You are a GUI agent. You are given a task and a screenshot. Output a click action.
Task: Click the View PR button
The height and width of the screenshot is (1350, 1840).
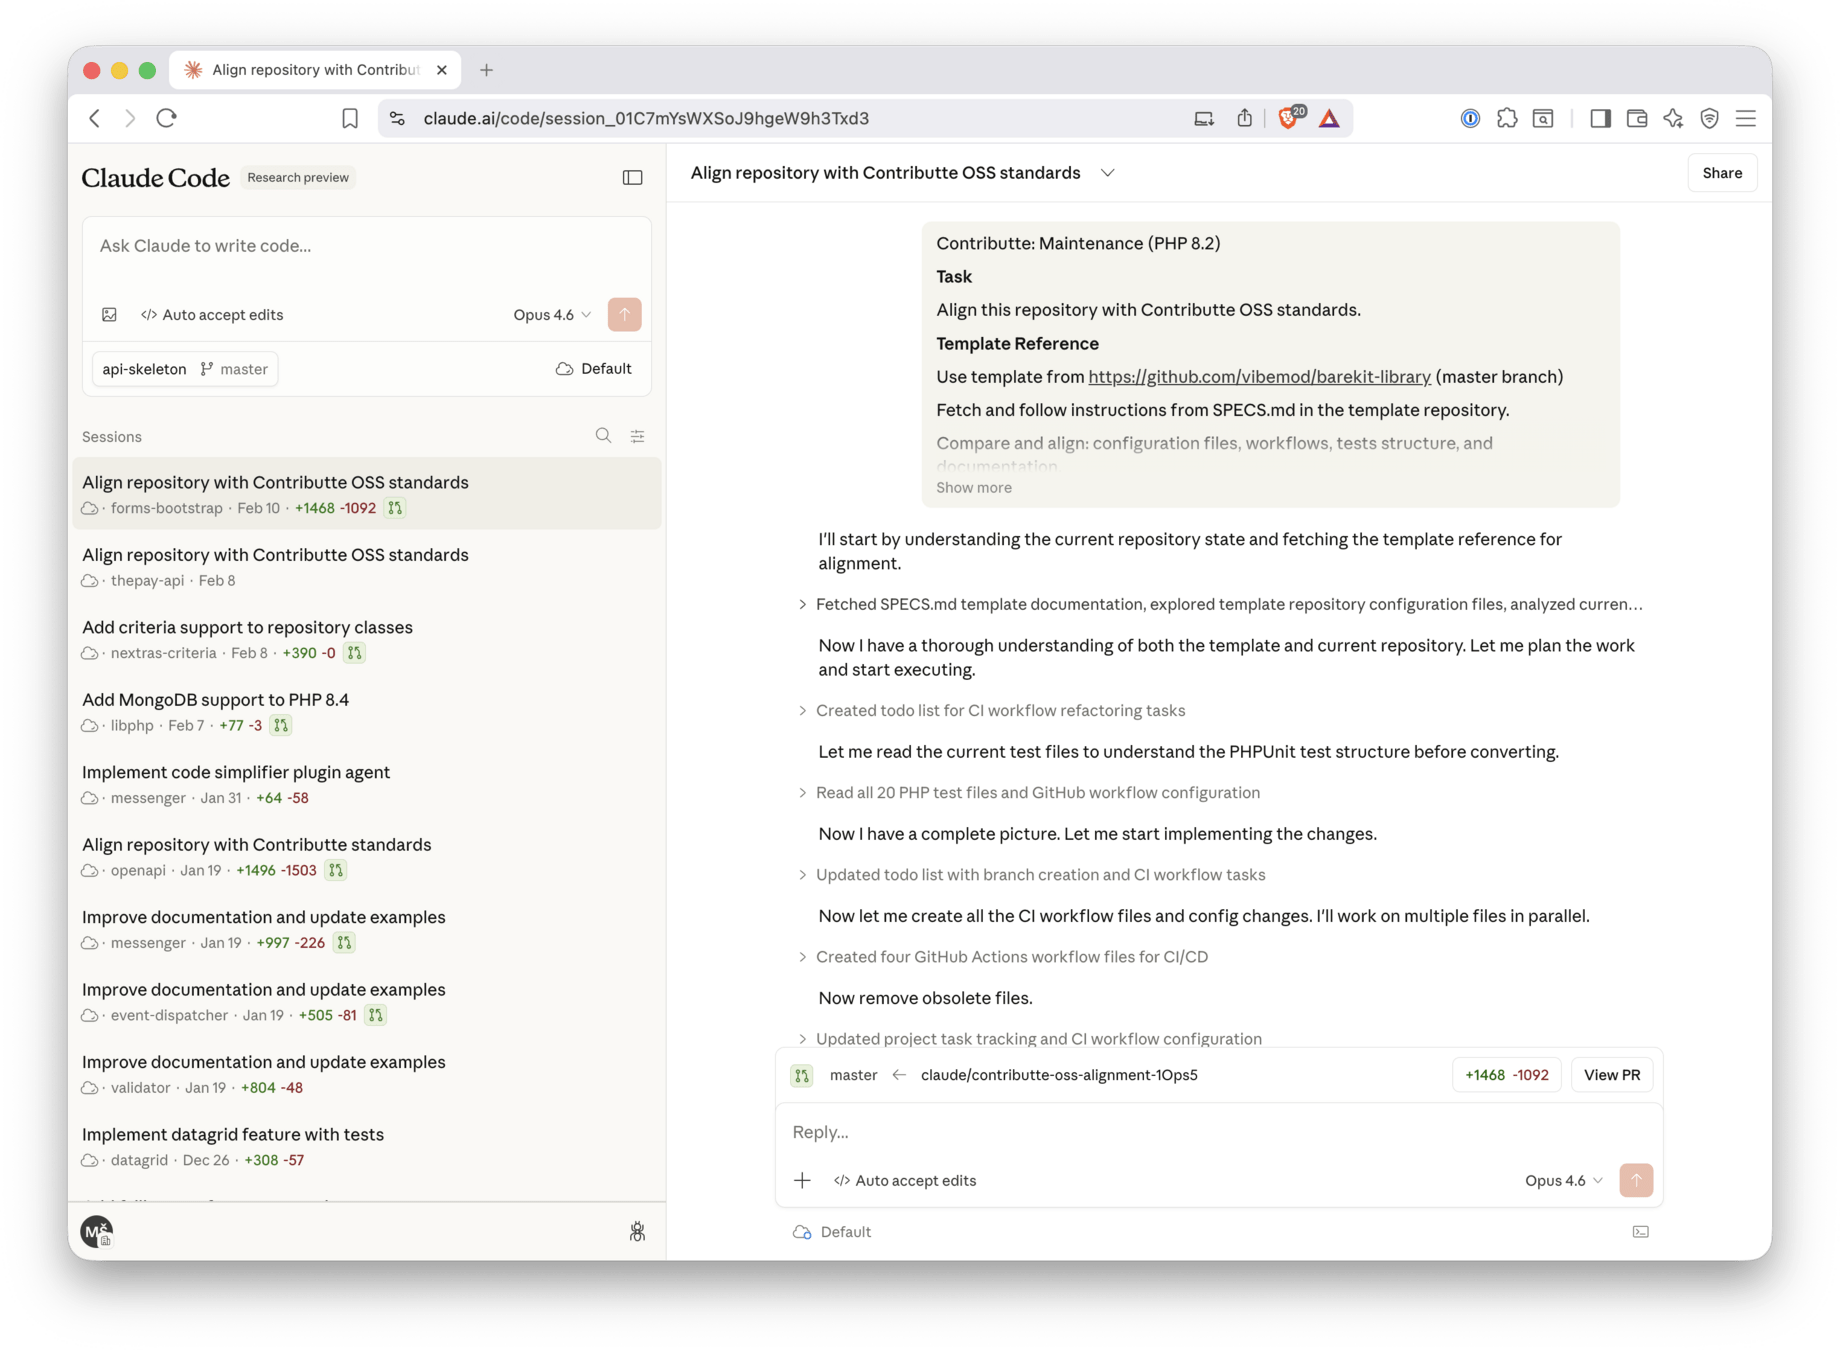pyautogui.click(x=1612, y=1075)
